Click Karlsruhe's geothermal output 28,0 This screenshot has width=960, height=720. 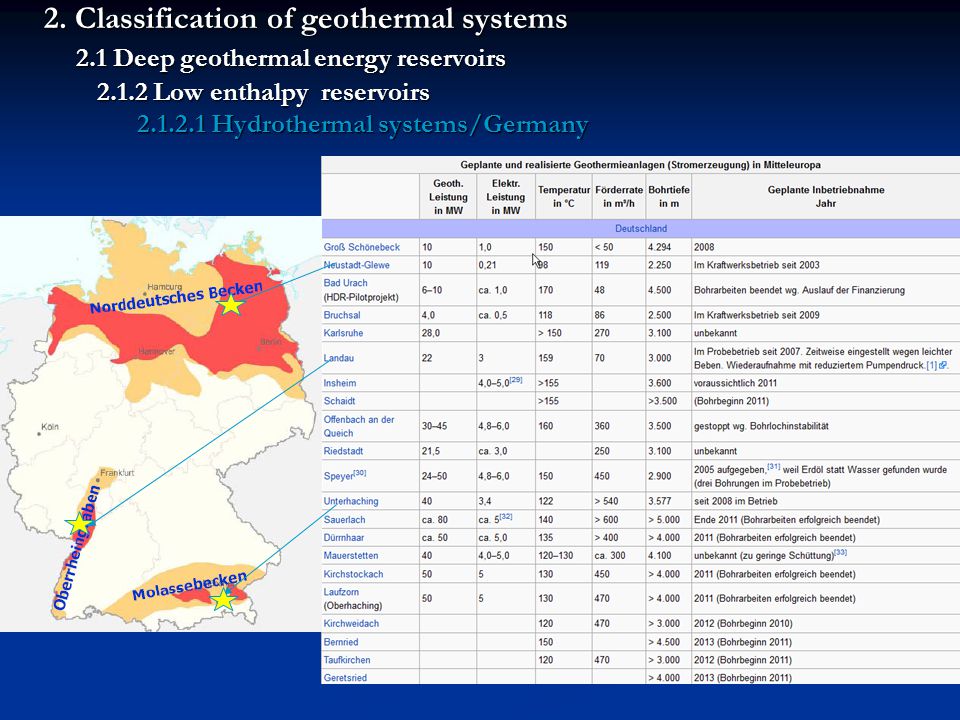(430, 333)
